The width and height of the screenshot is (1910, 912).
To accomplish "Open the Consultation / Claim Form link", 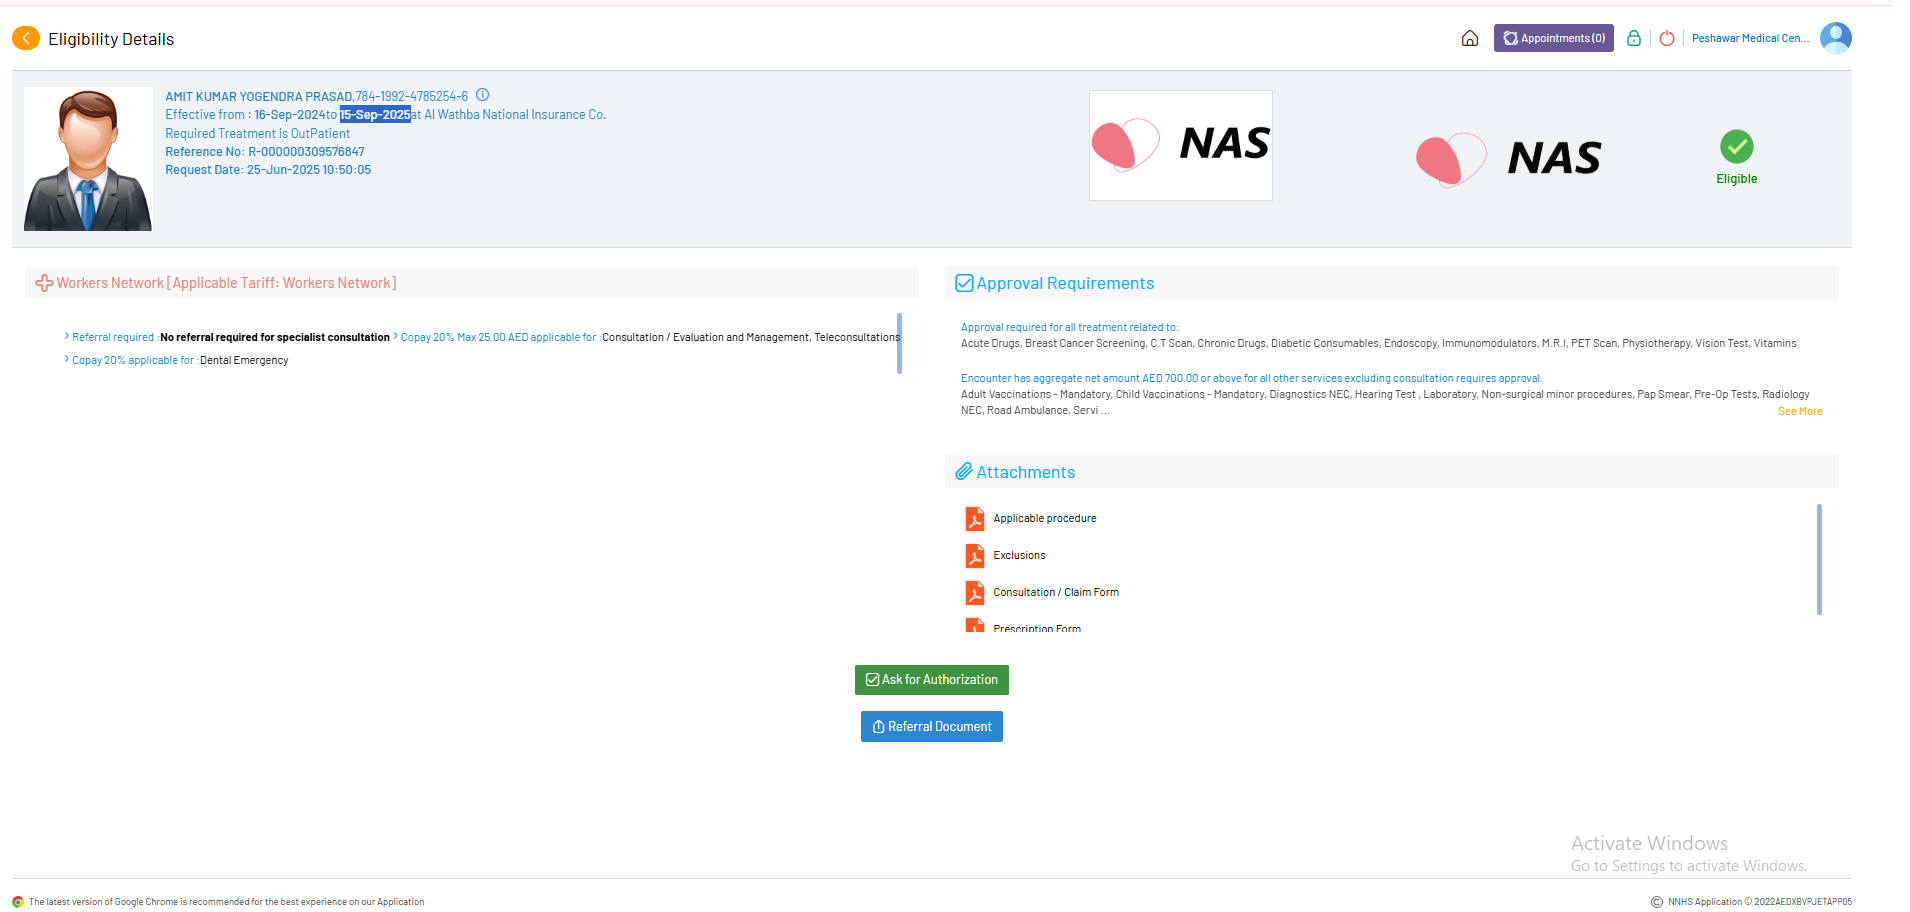I will 1055,593.
